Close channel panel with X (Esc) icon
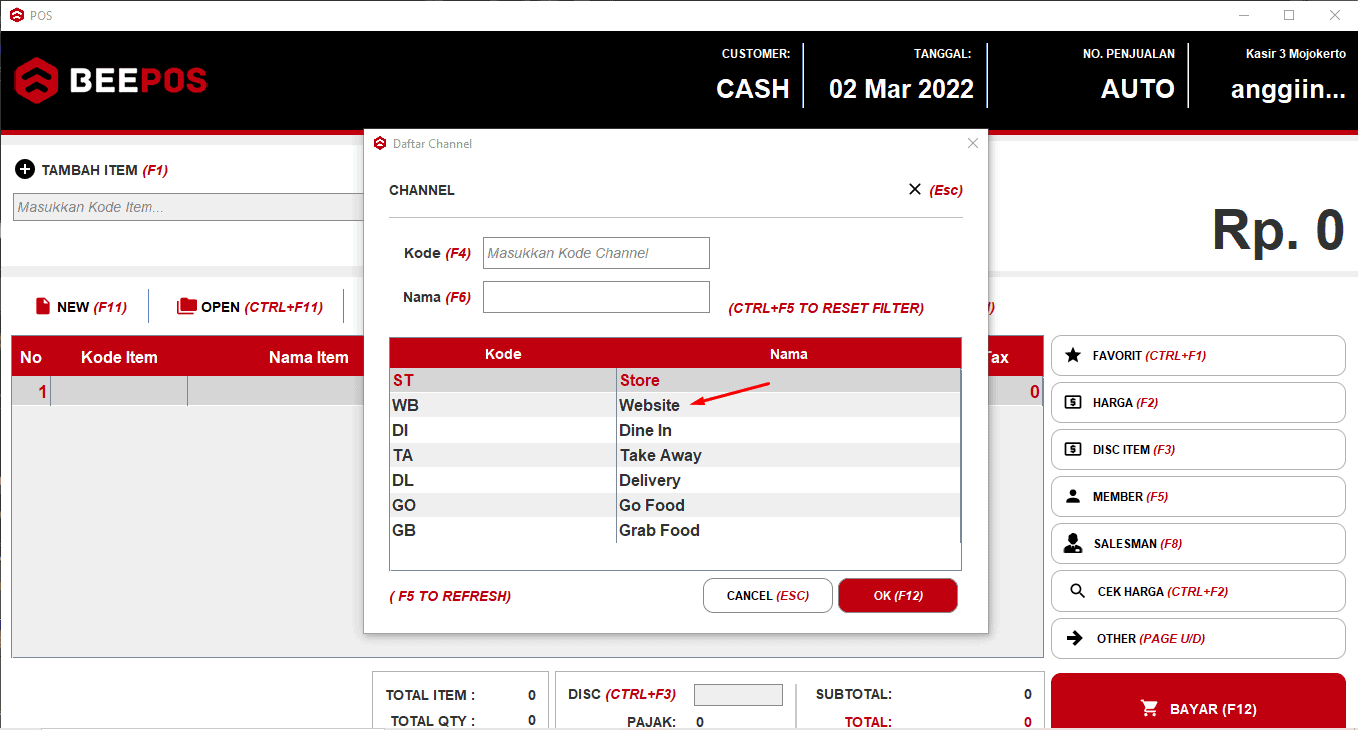This screenshot has width=1358, height=730. pyautogui.click(x=914, y=189)
